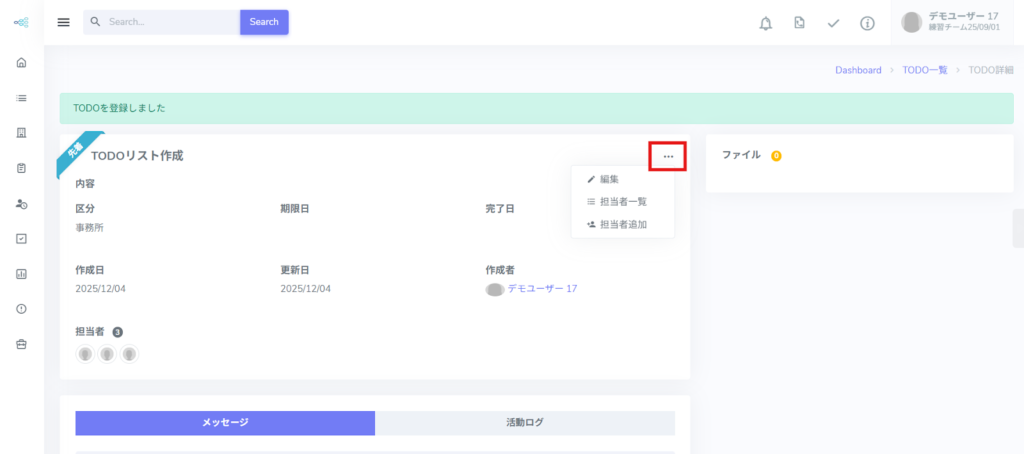The width and height of the screenshot is (1024, 454).
Task: Open the info circle icon
Action: (x=867, y=23)
